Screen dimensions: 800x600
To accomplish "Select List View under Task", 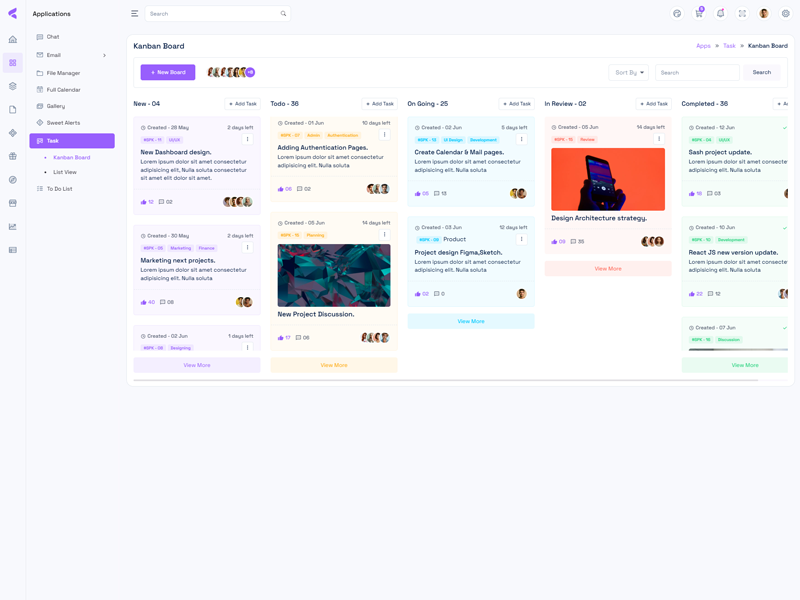I will tap(65, 172).
